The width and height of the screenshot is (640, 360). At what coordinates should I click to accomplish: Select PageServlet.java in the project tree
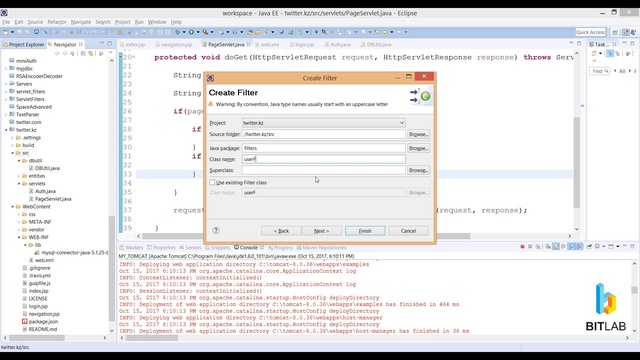53,199
